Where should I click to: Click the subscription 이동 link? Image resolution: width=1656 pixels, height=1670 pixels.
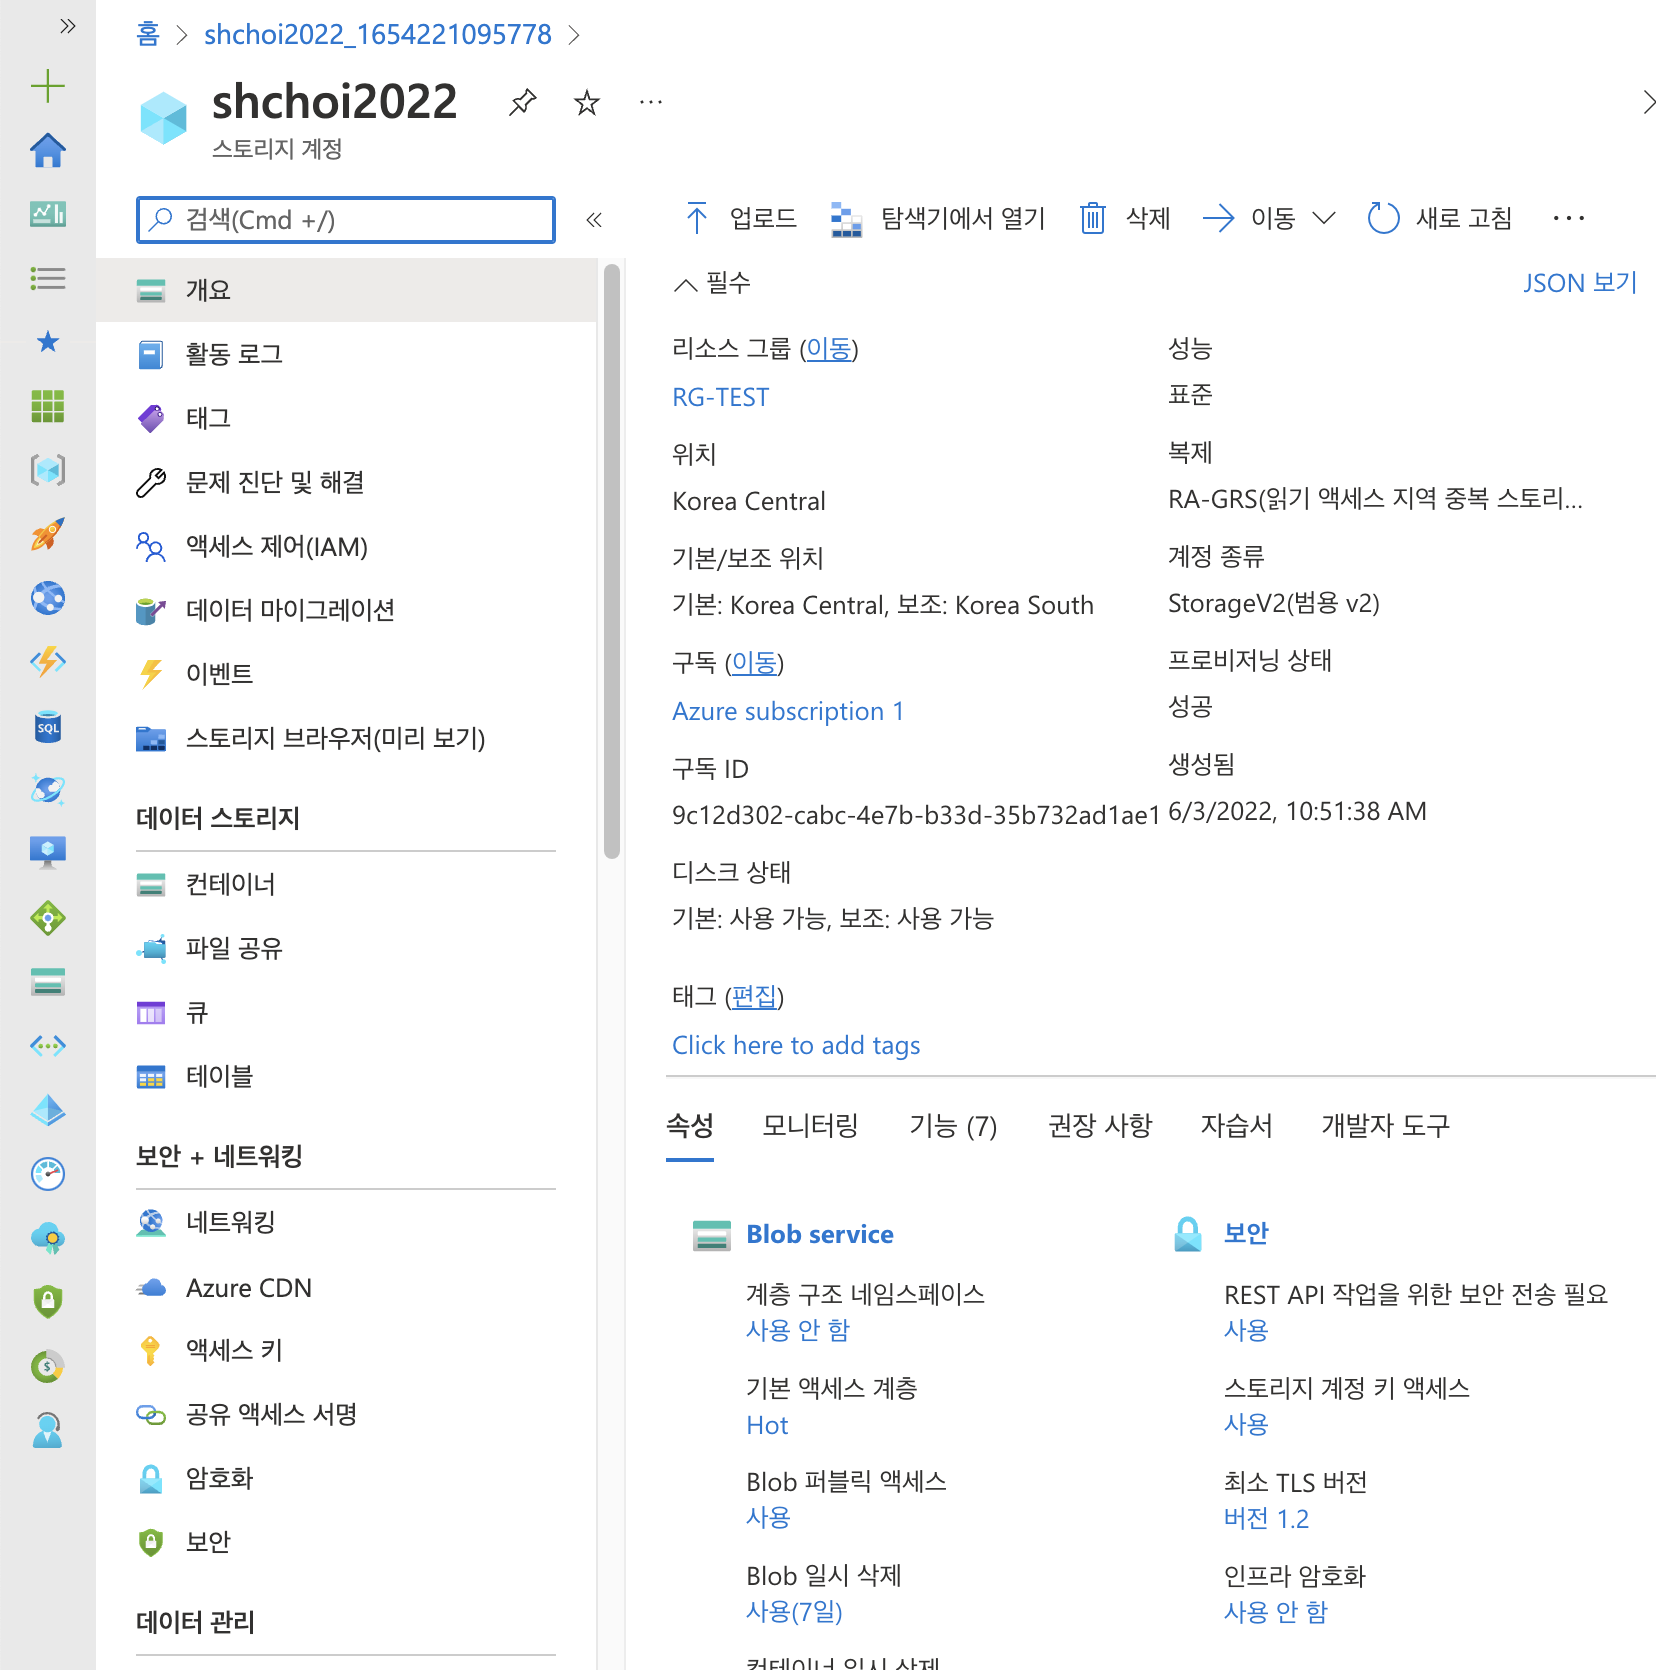click(754, 663)
